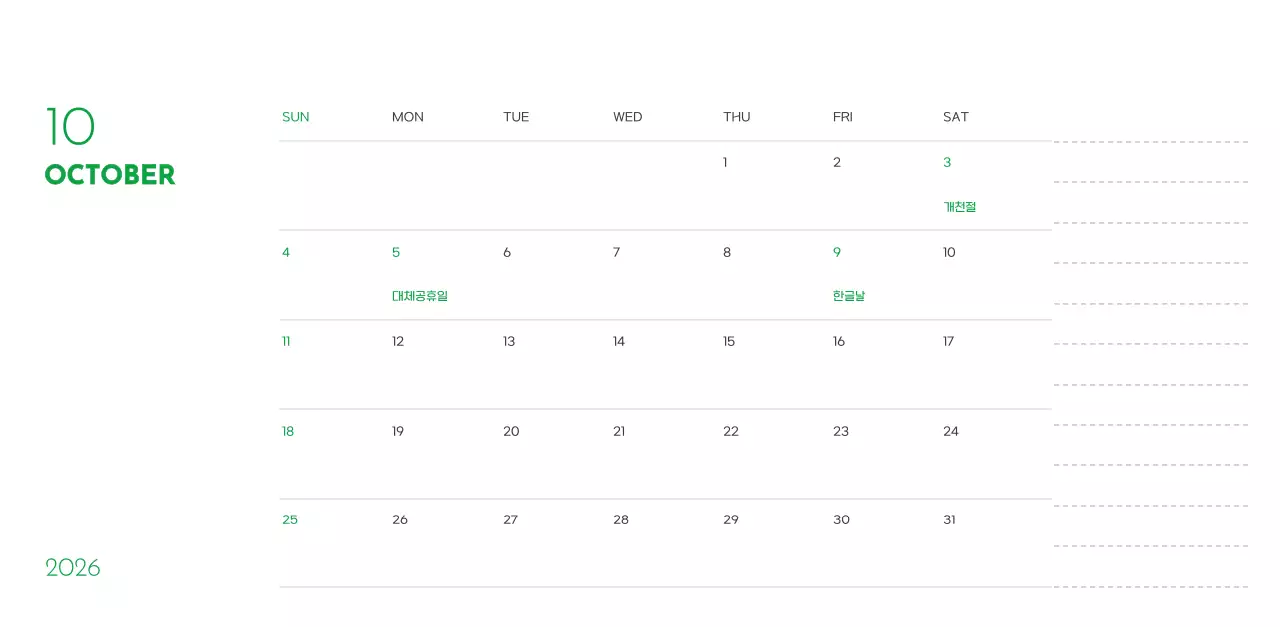Select Monday October 12
Viewport: 1280px width, 627px height.
coord(398,342)
